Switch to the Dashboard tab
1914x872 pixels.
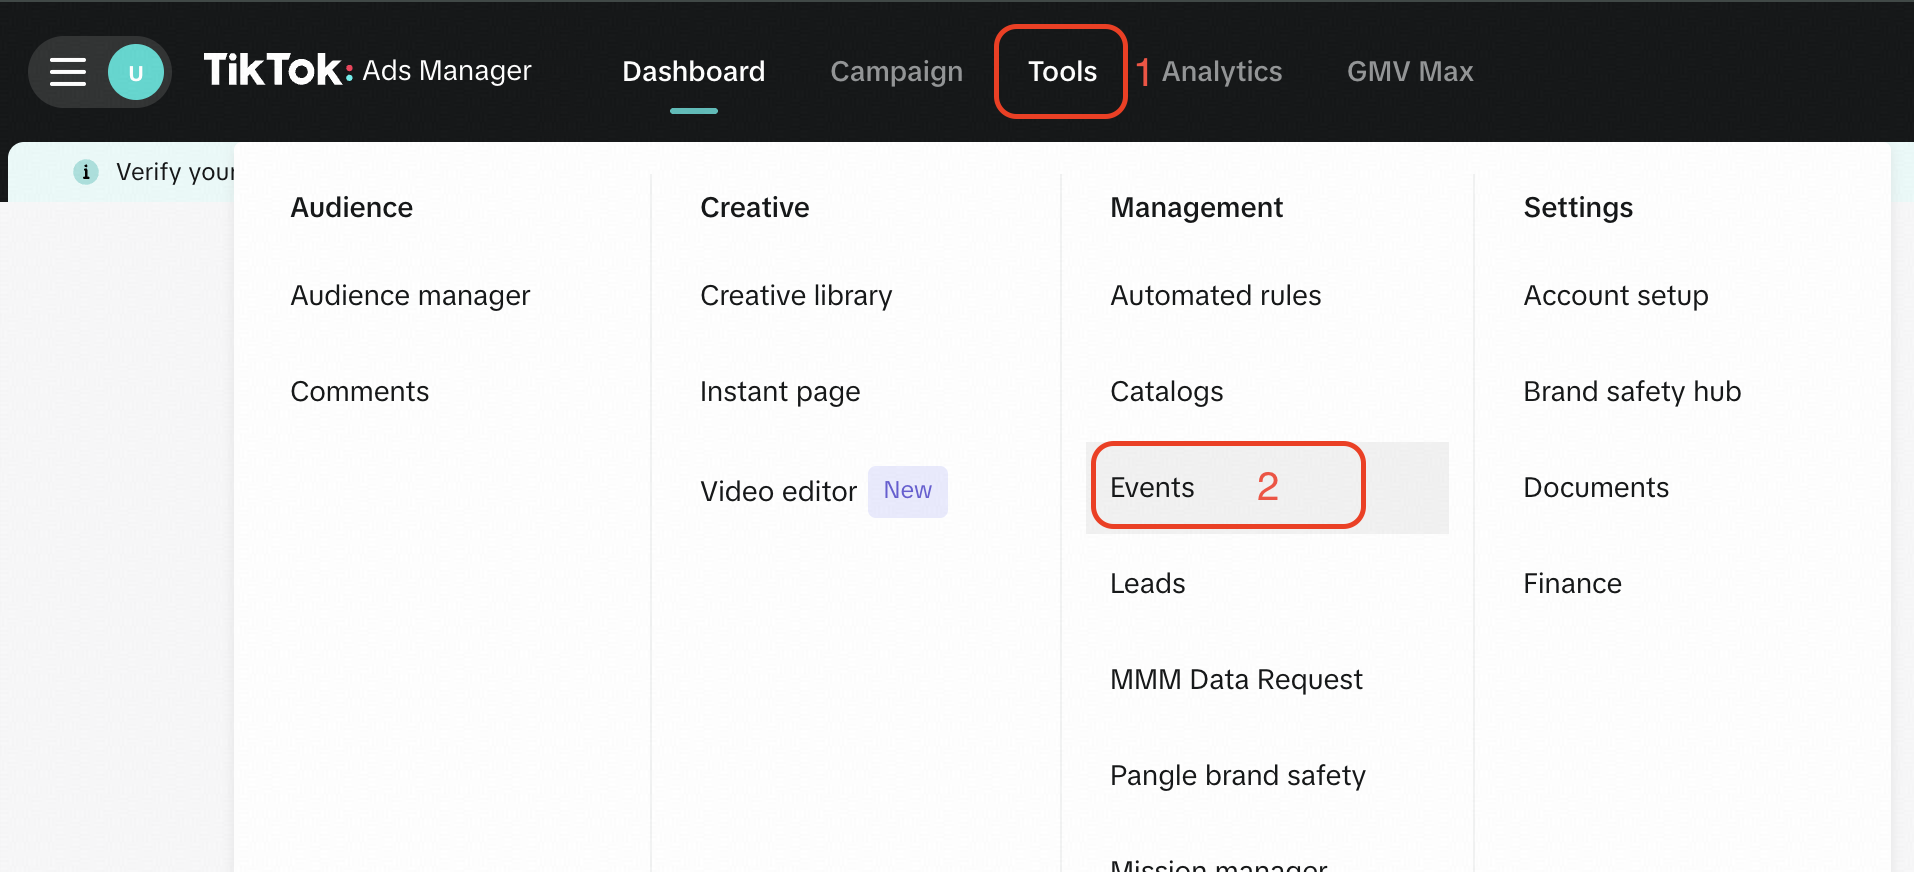[693, 72]
